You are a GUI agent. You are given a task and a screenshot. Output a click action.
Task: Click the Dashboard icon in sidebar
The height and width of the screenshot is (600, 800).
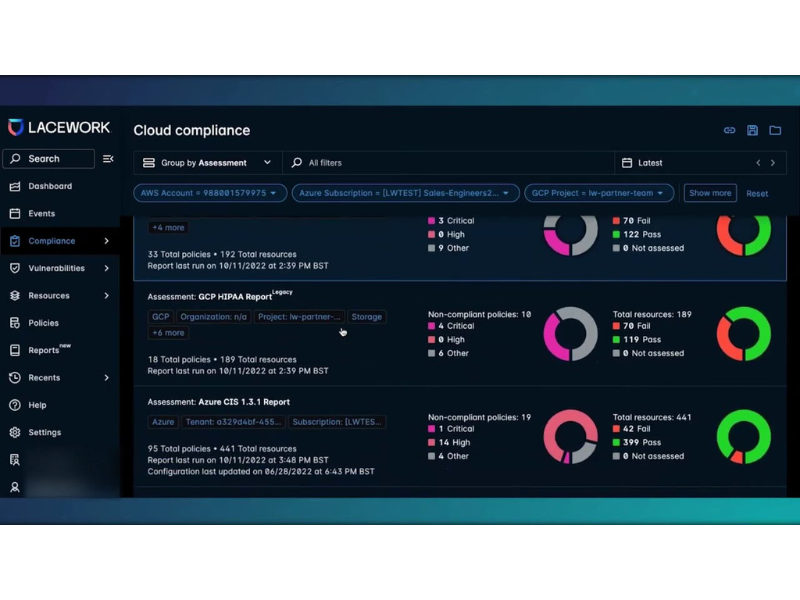15,186
